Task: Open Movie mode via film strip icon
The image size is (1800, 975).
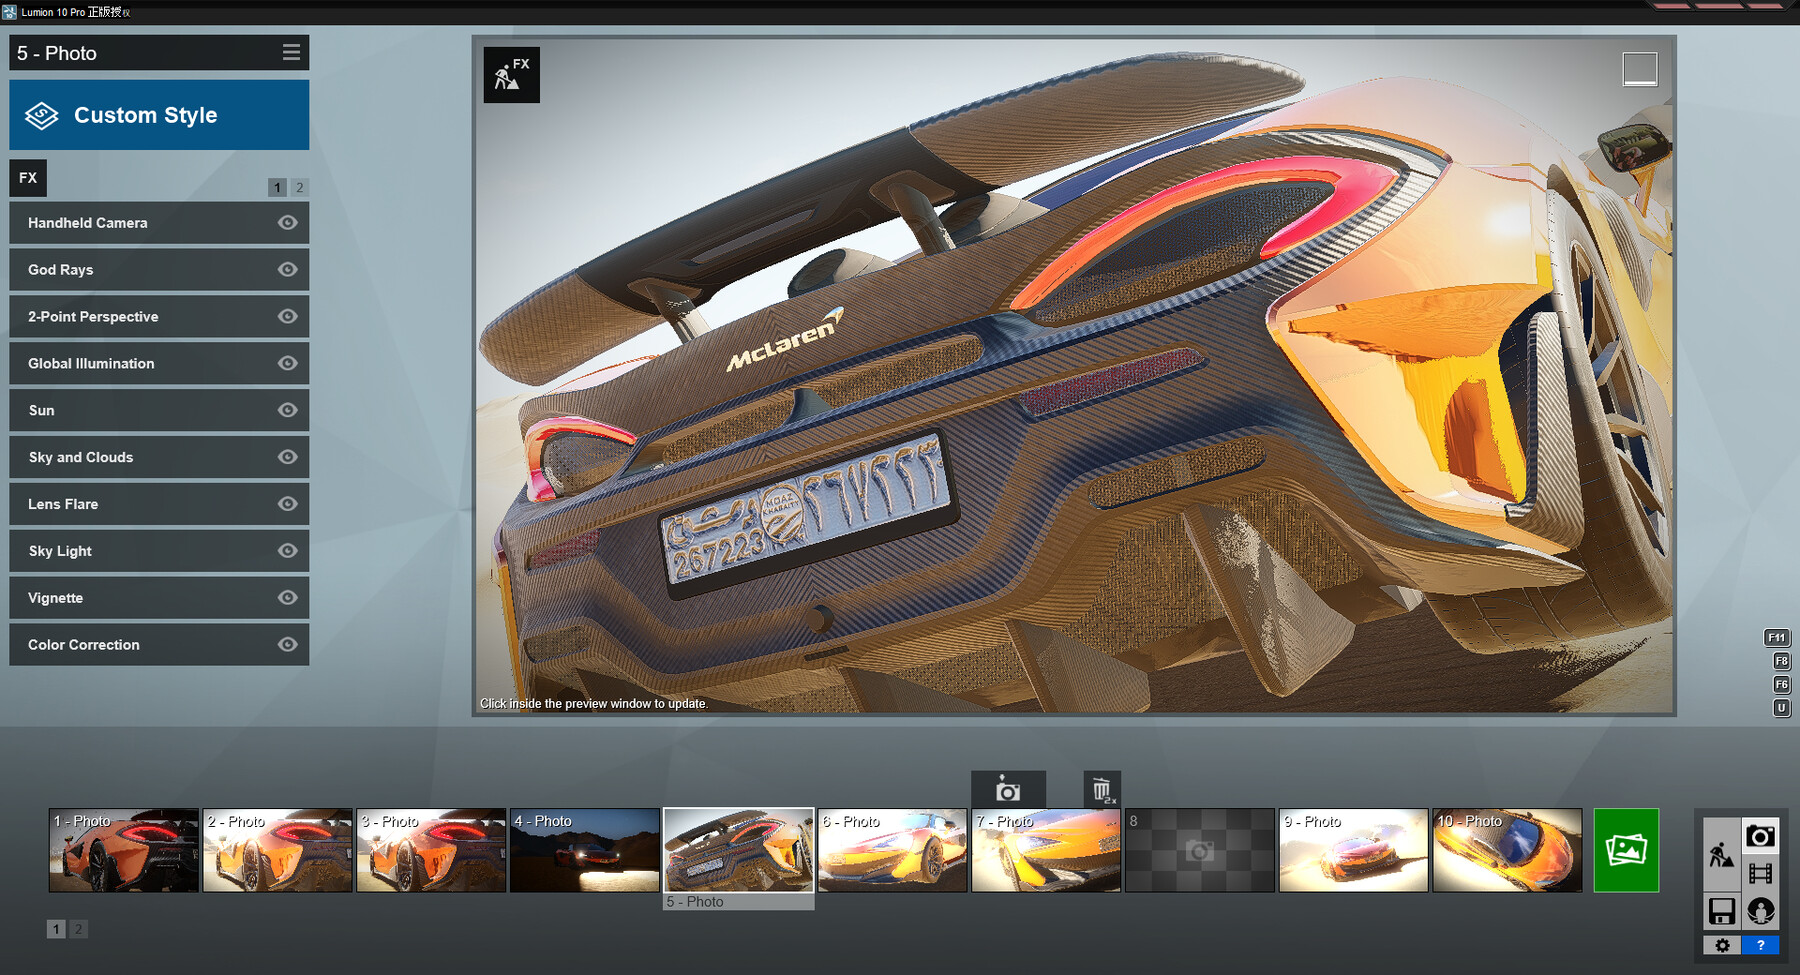Action: 1760,874
